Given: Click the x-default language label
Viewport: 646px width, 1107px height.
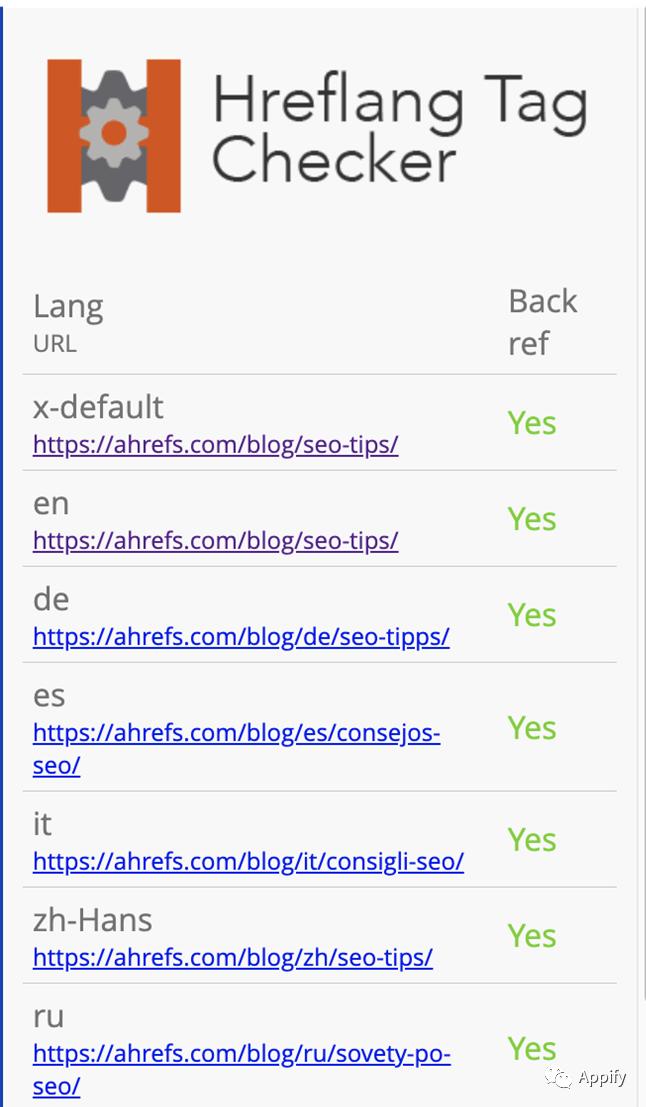Looking at the screenshot, I should click(x=98, y=407).
